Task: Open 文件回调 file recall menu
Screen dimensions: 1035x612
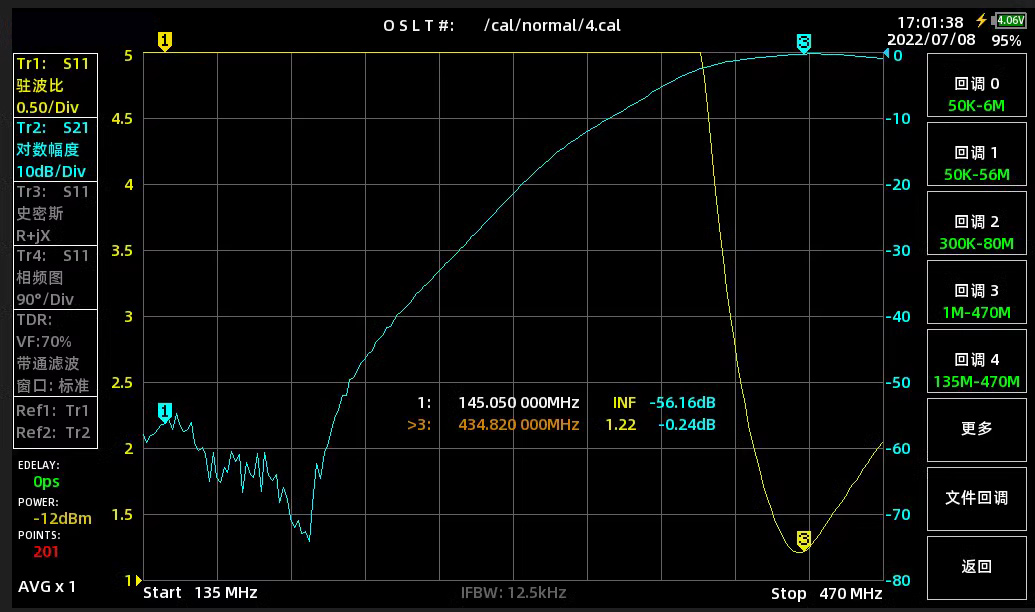Action: (976, 497)
